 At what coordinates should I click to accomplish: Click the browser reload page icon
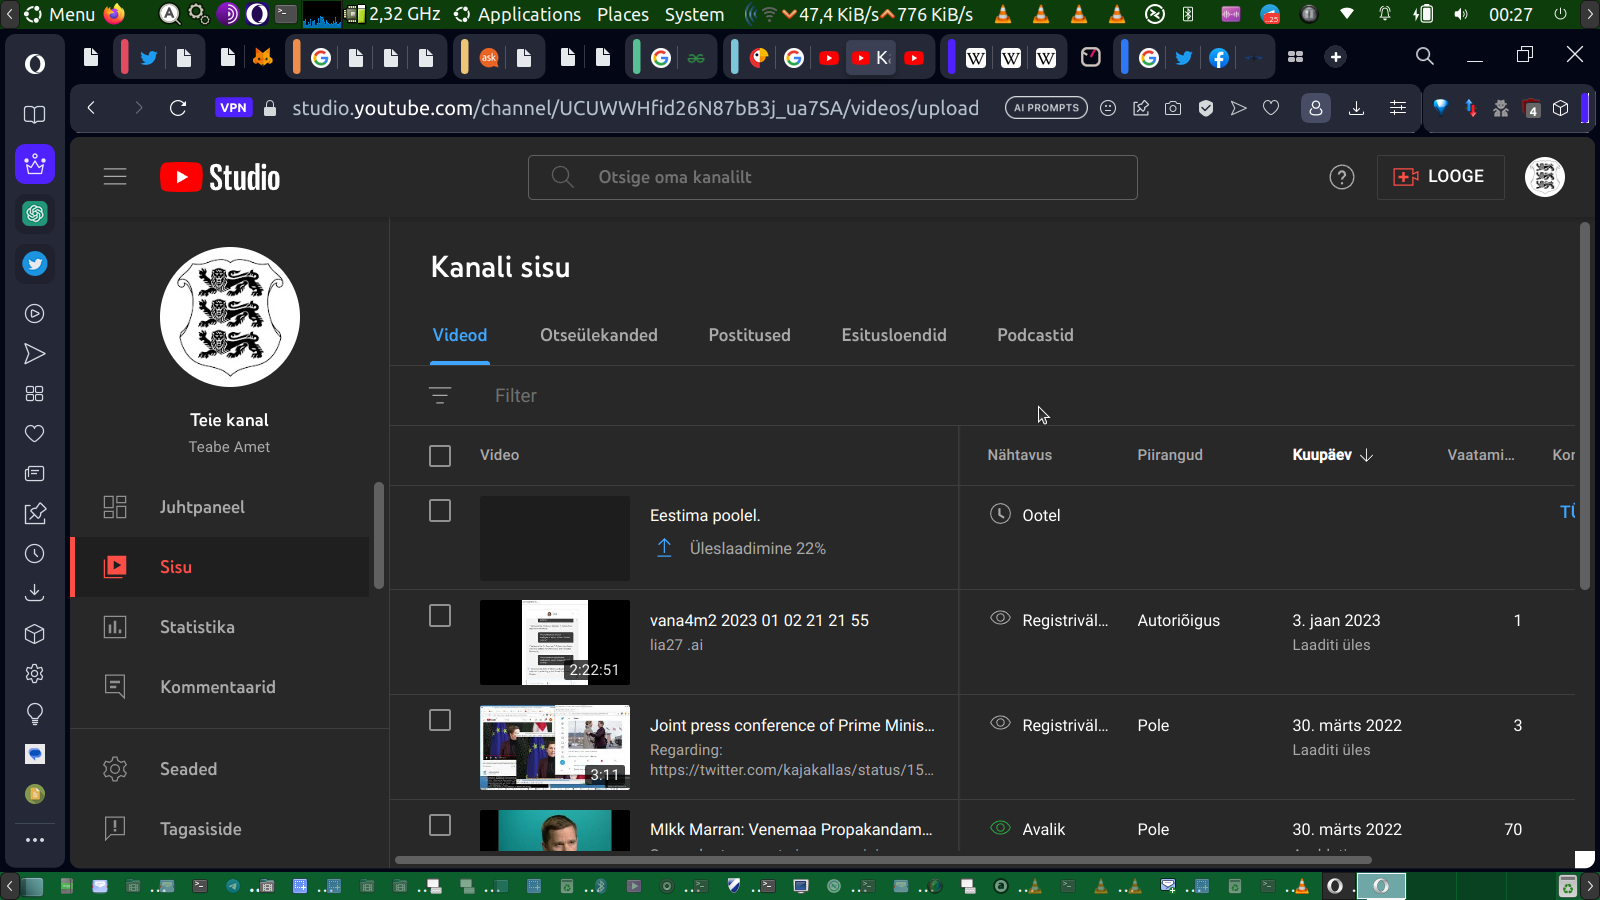178,108
